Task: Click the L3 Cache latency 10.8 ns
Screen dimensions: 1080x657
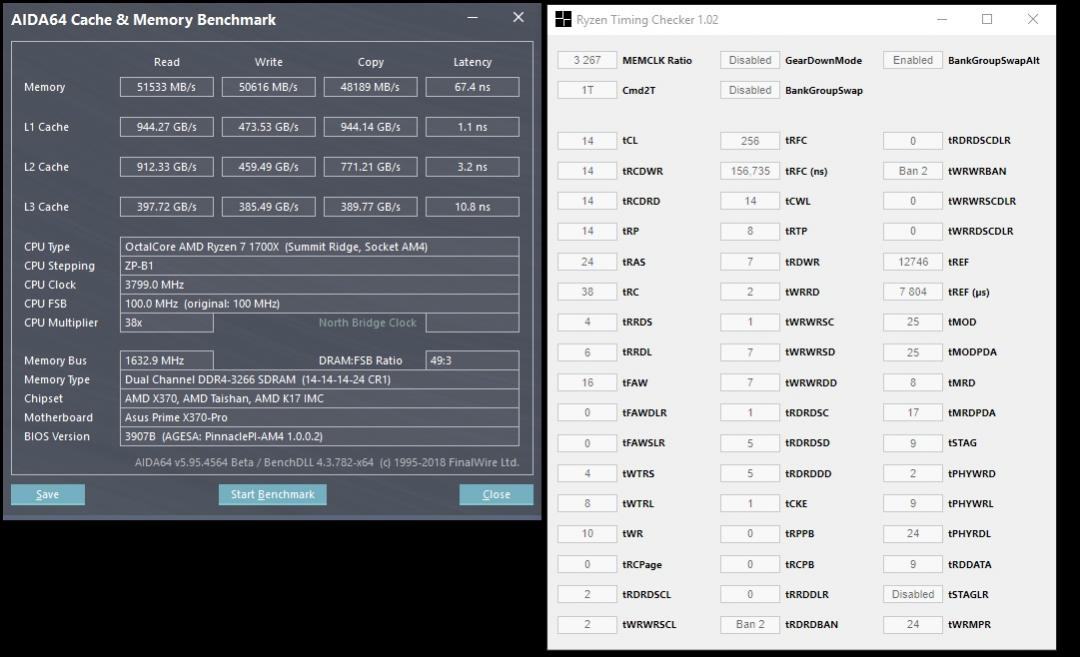Action: tap(472, 207)
